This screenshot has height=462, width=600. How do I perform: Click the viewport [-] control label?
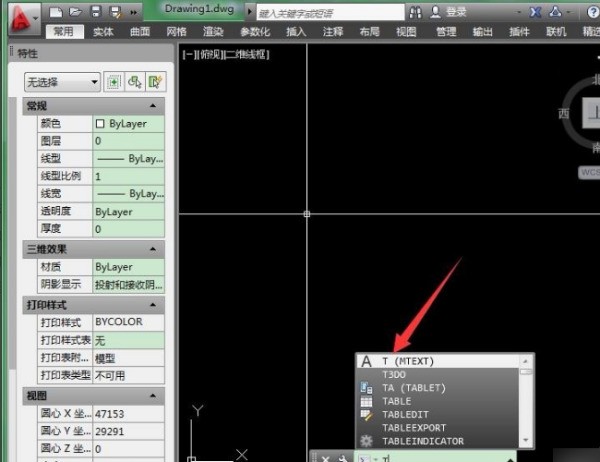(189, 55)
